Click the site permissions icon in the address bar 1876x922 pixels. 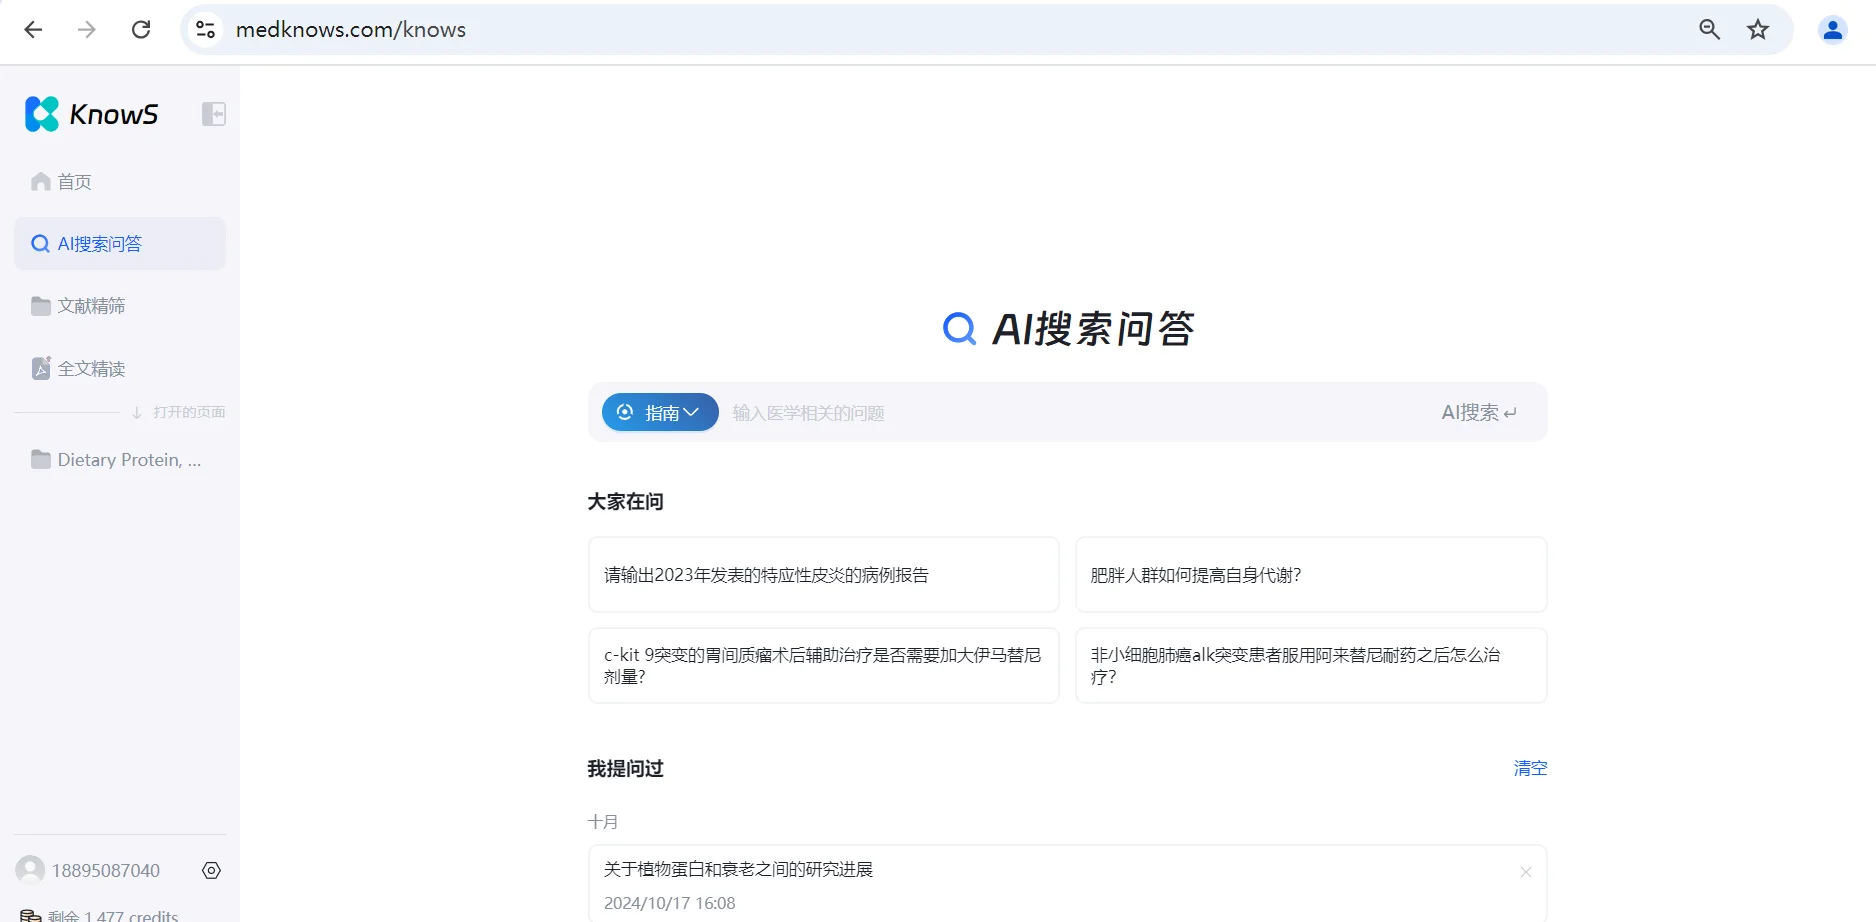point(205,29)
